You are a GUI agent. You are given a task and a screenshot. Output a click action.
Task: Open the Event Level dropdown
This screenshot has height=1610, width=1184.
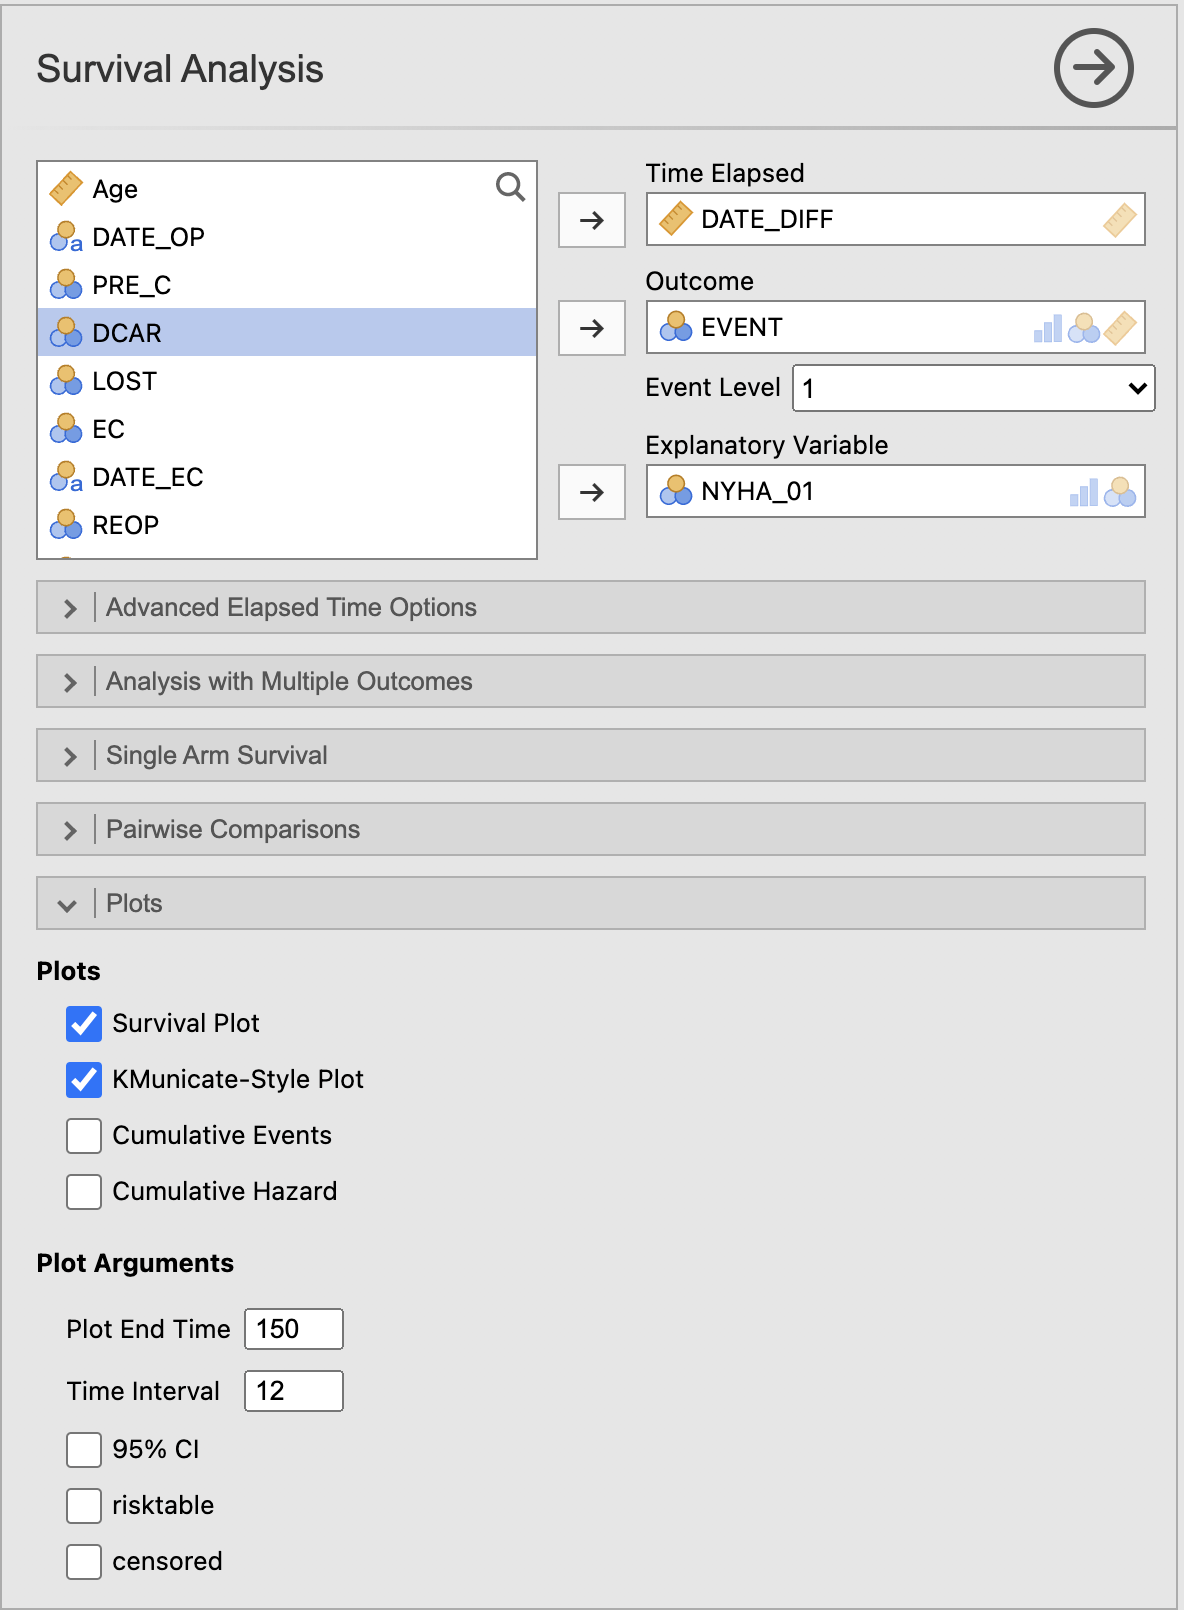pos(974,388)
